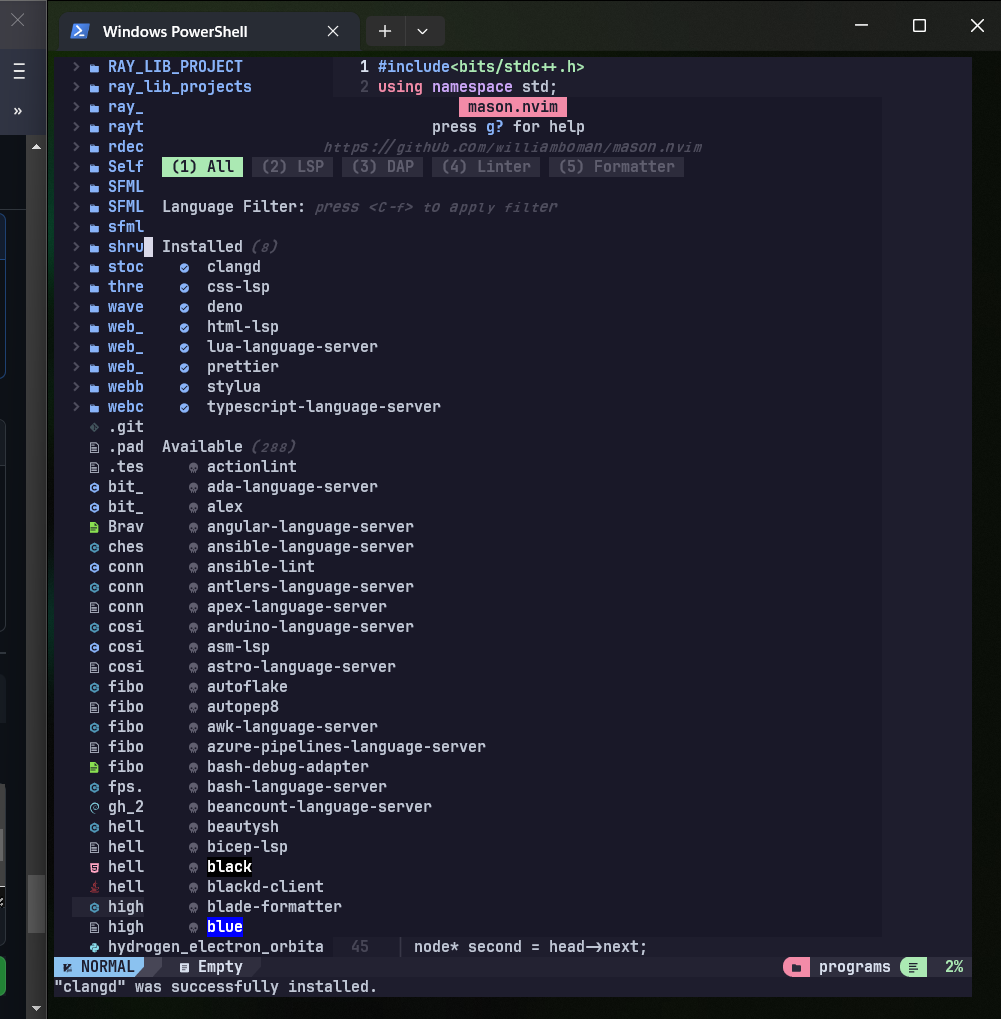Click the markdown file icon beside Brav
The height and width of the screenshot is (1019, 1001).
[93, 526]
